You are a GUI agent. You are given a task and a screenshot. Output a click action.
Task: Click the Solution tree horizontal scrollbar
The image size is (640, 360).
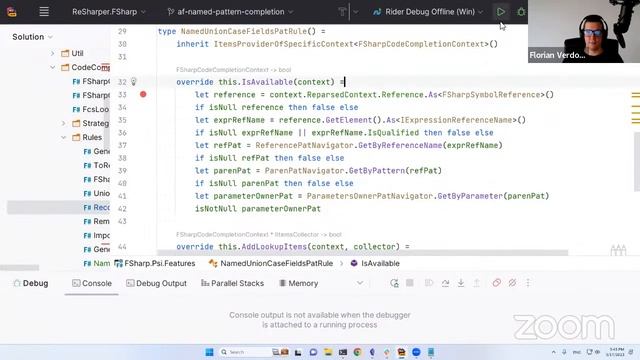[20, 268]
